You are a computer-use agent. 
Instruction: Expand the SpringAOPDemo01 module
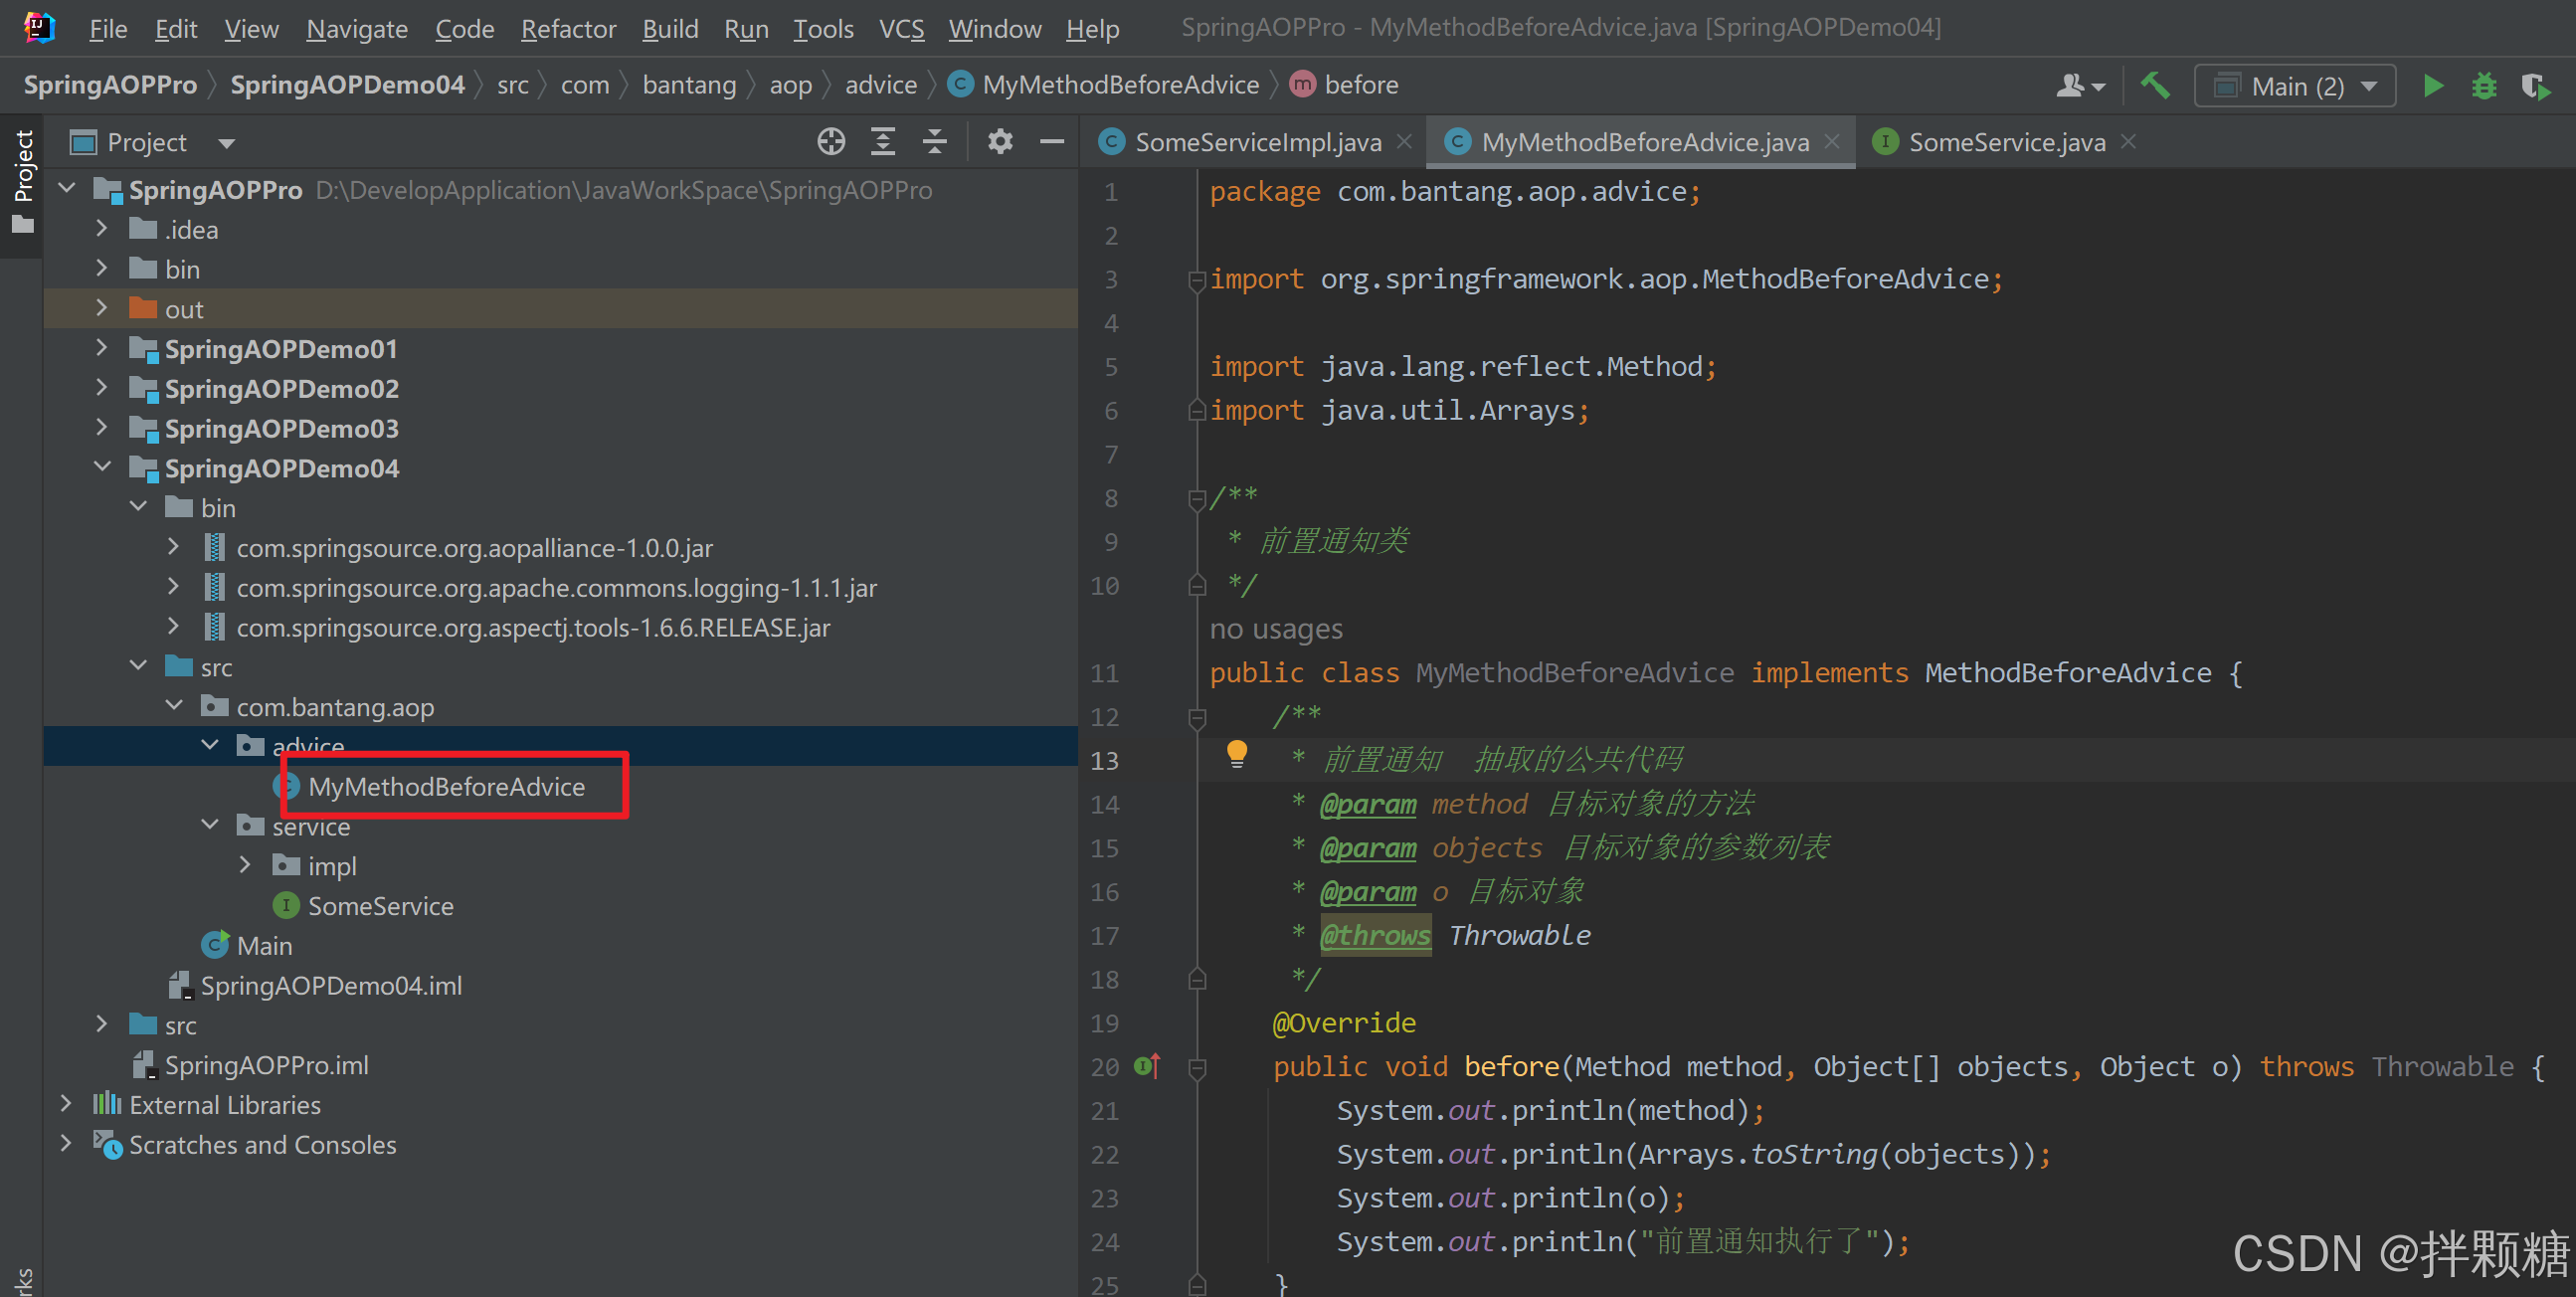point(101,348)
